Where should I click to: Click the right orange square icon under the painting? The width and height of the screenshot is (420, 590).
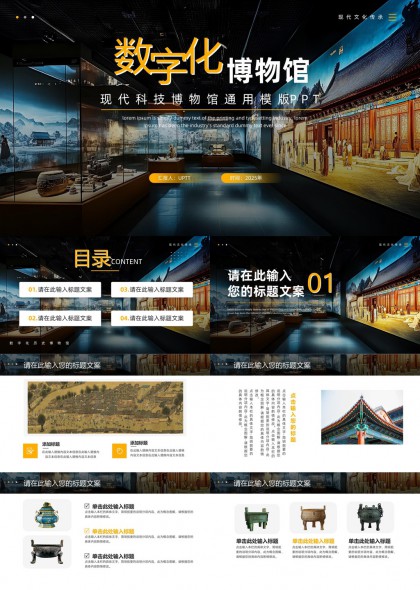(119, 451)
